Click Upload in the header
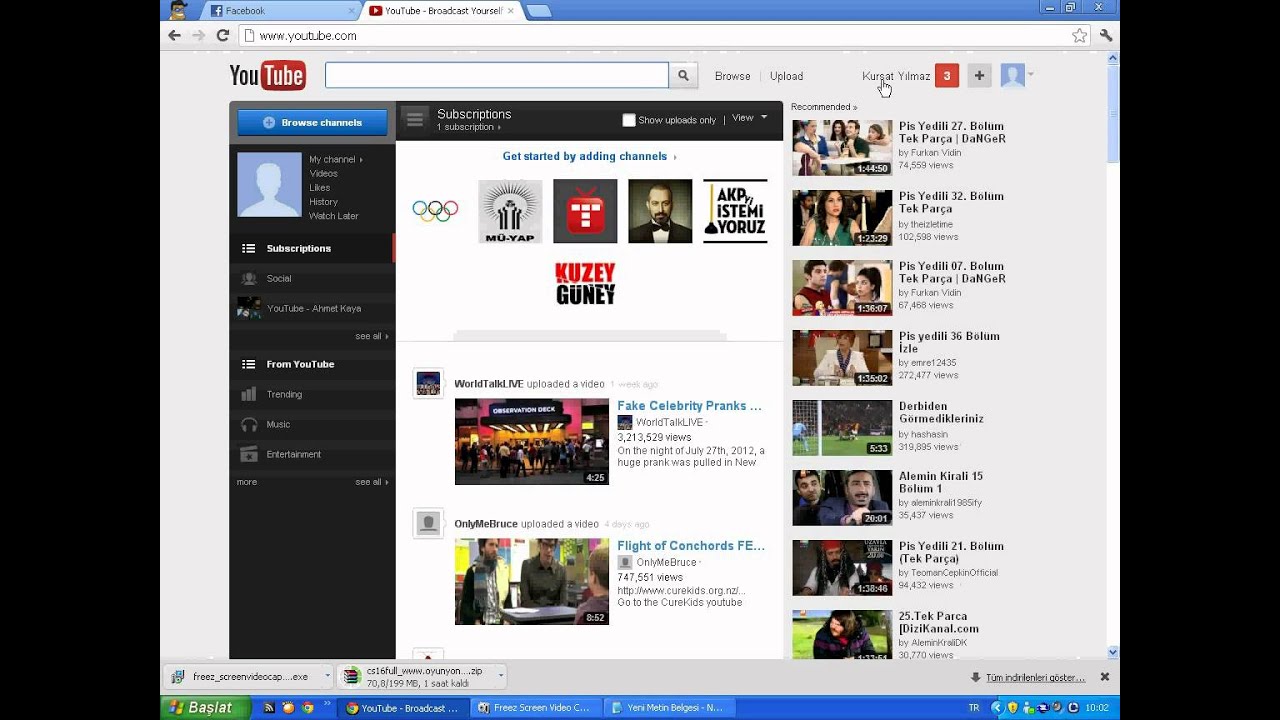The height and width of the screenshot is (720, 1280). [x=786, y=76]
